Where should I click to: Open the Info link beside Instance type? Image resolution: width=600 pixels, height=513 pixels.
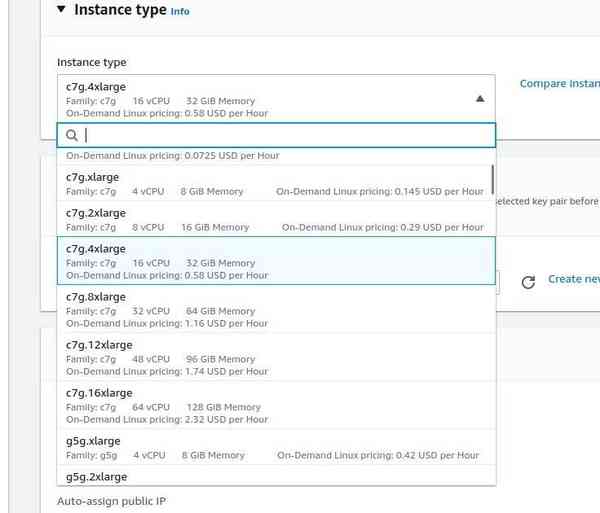[180, 11]
